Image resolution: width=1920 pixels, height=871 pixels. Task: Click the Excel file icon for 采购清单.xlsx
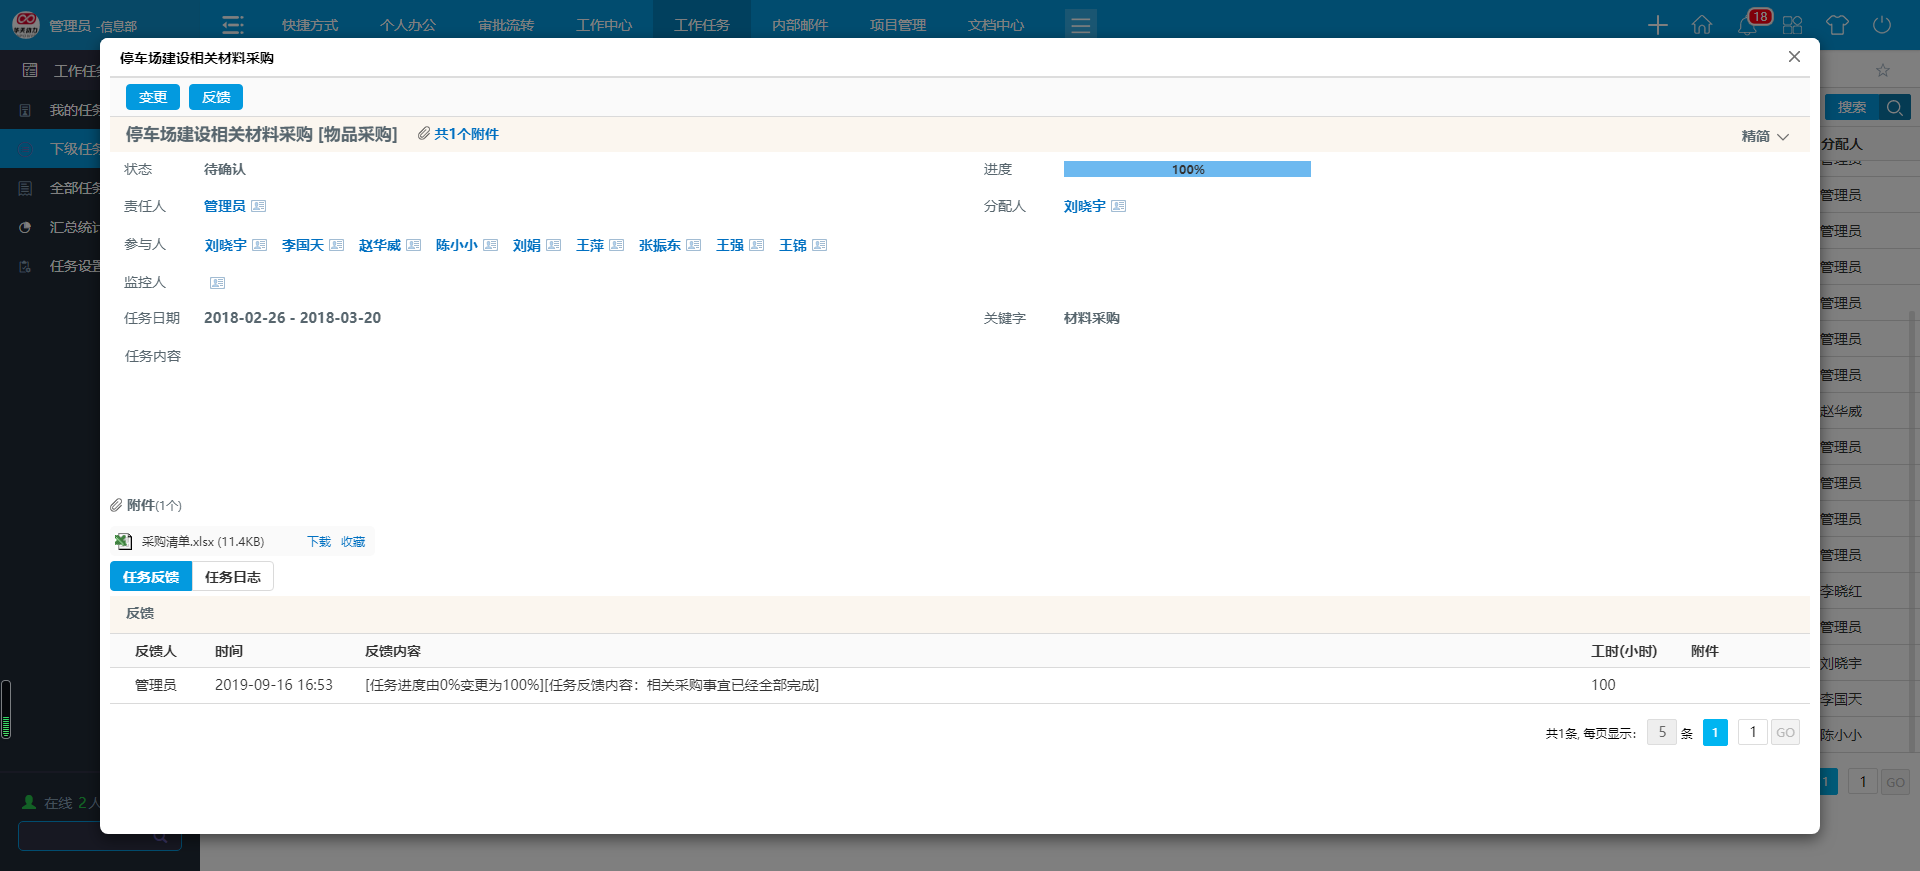(x=123, y=541)
